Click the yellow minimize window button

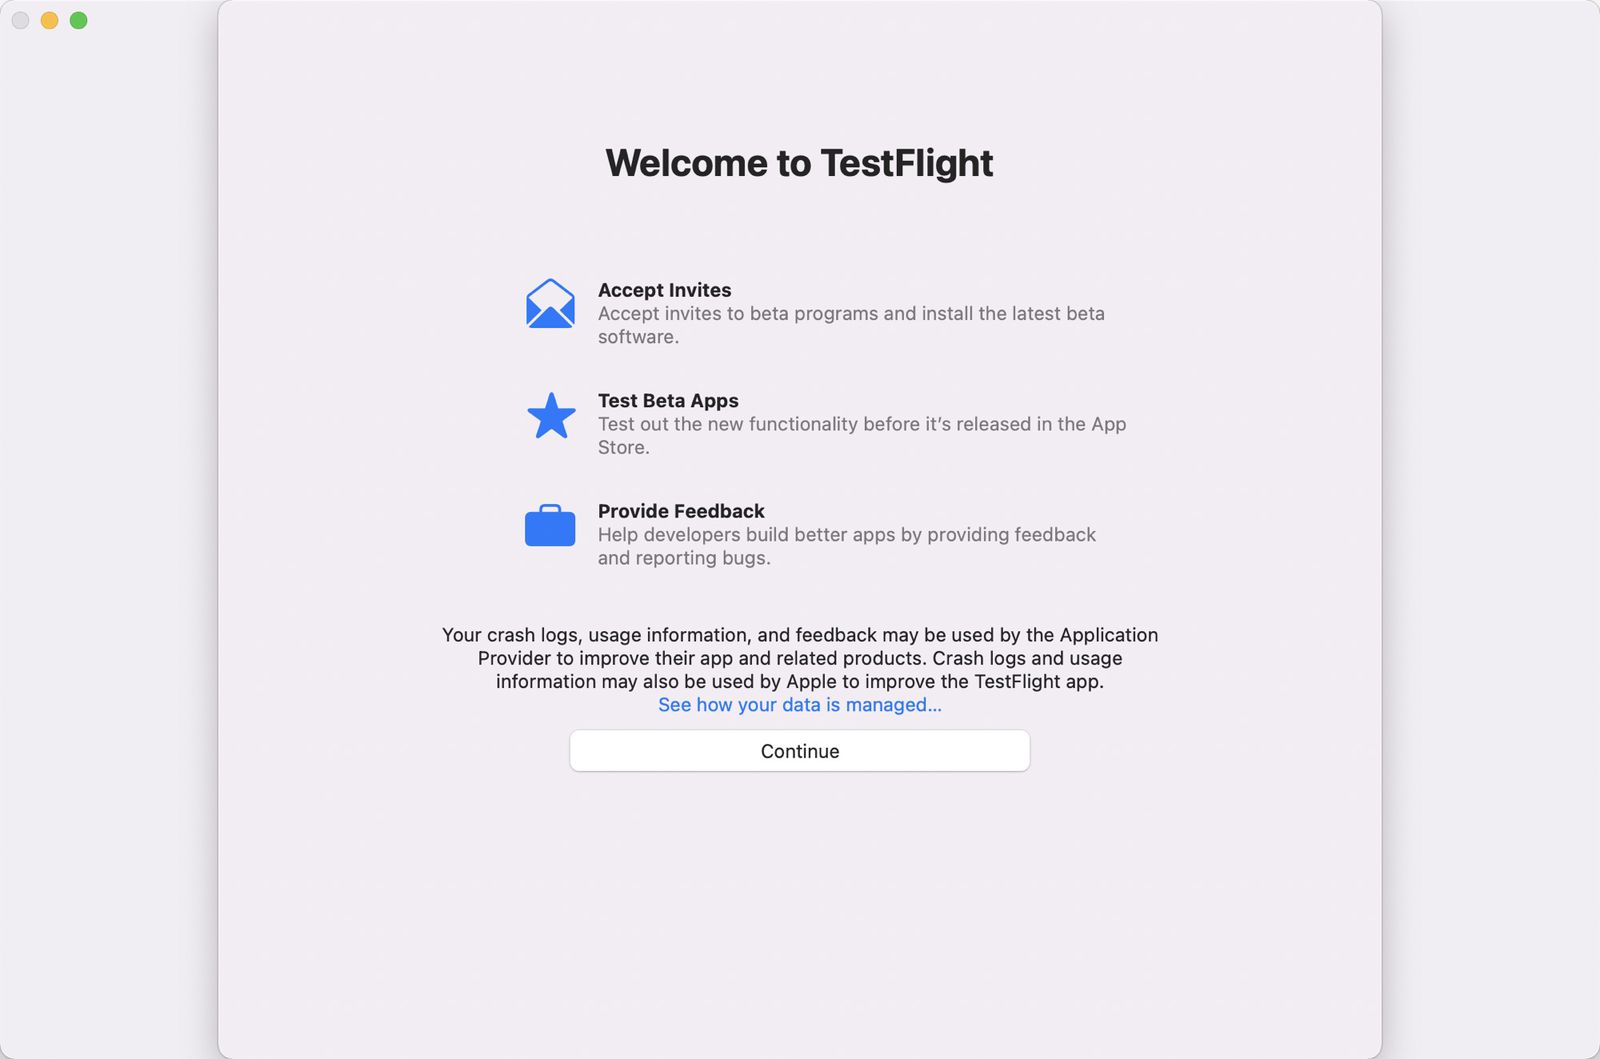coord(48,20)
